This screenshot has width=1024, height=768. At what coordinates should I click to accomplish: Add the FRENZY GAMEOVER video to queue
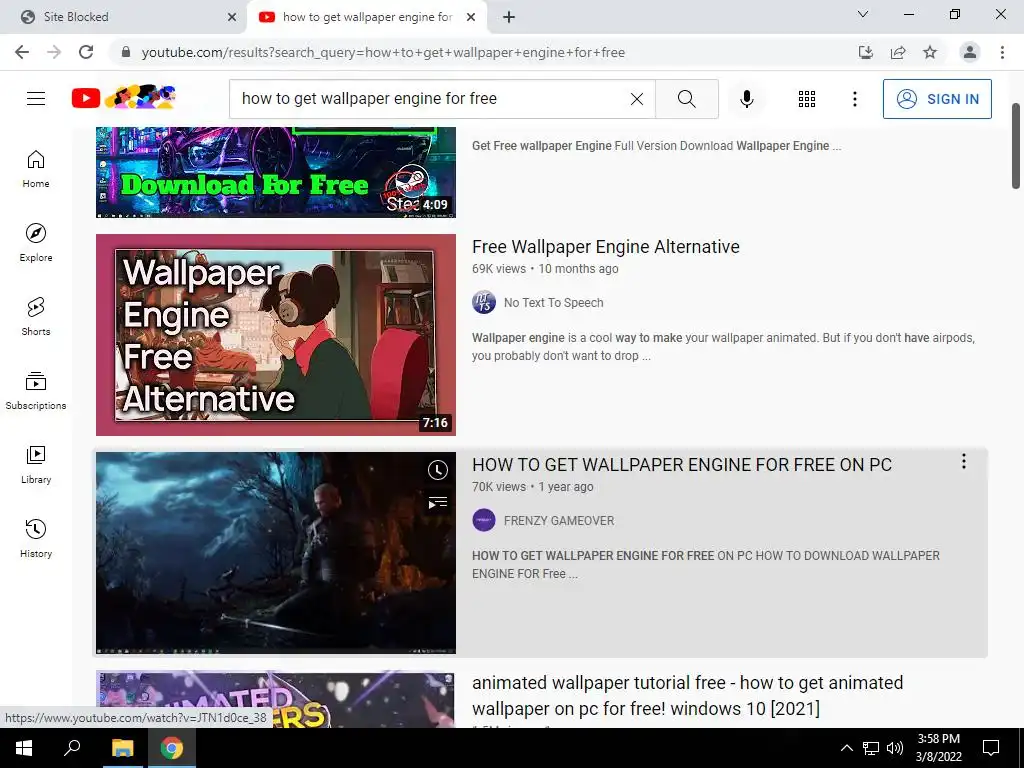pos(438,502)
